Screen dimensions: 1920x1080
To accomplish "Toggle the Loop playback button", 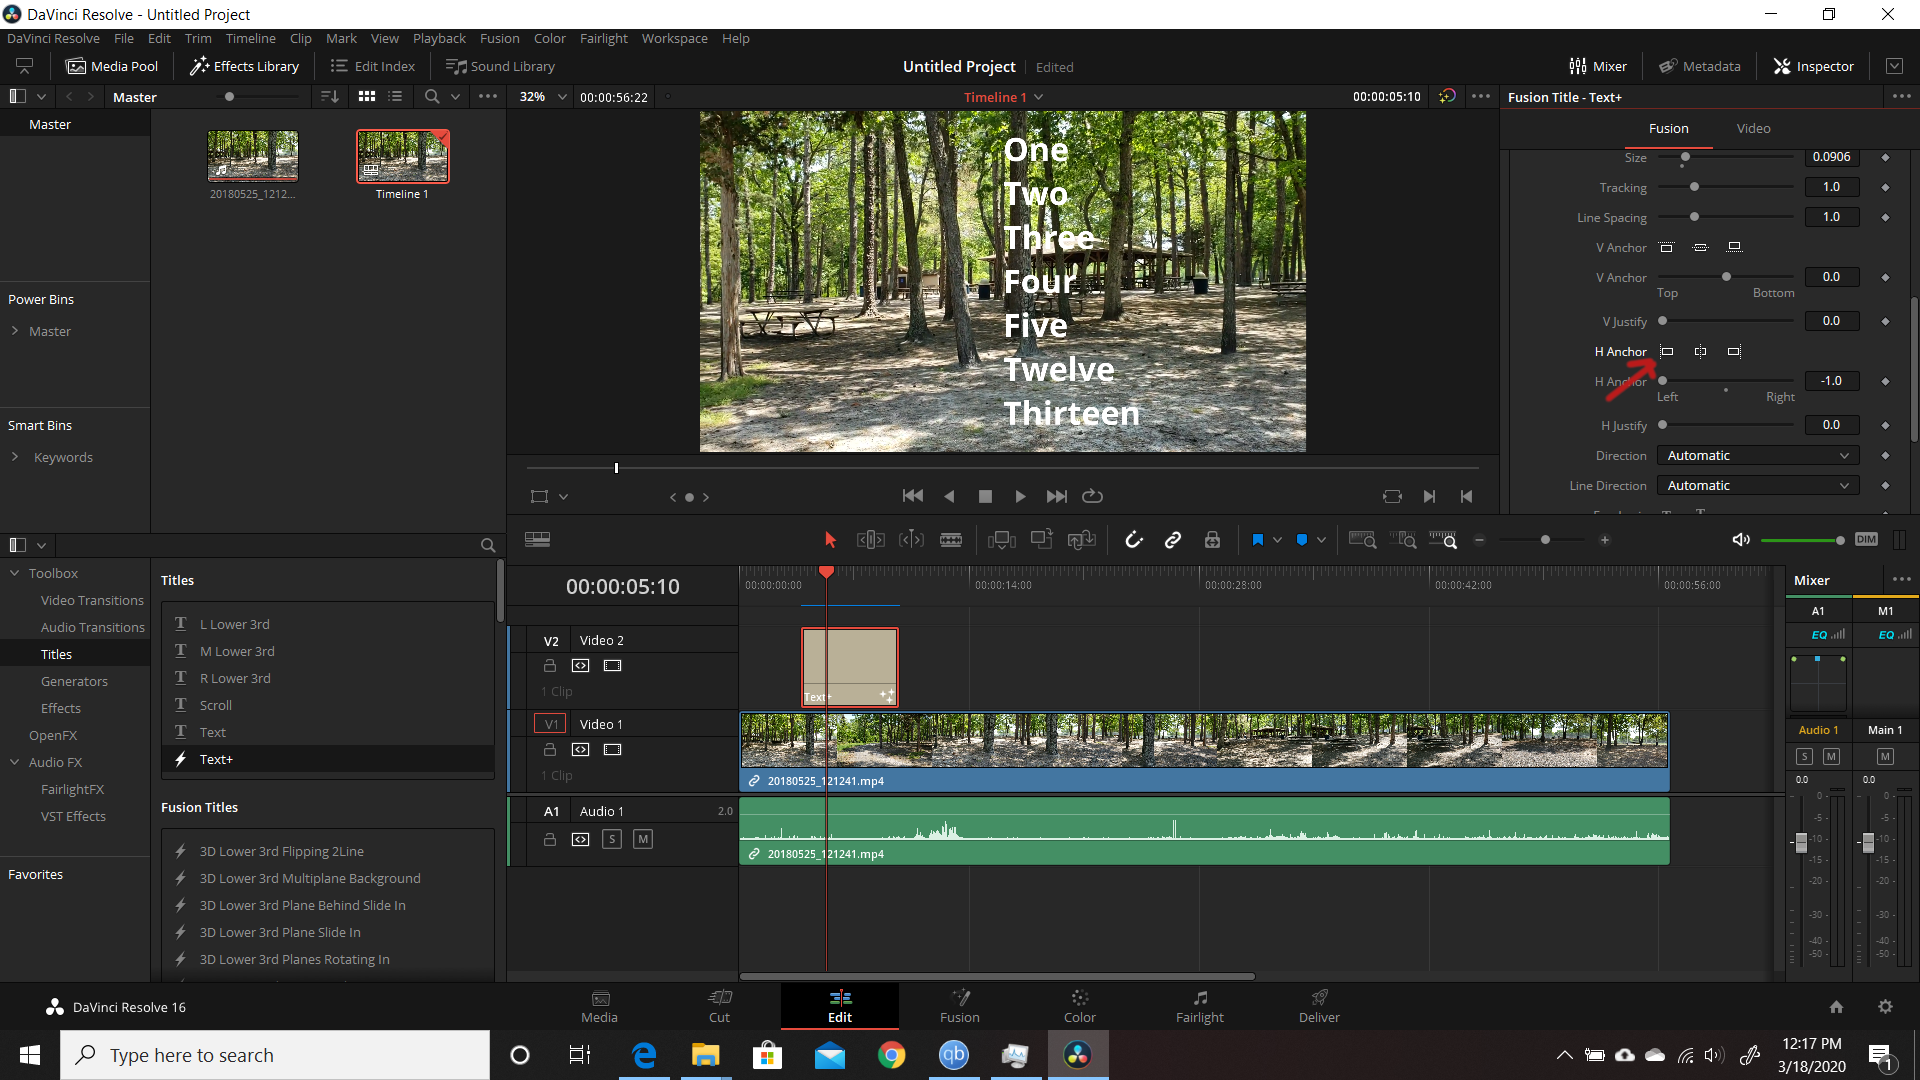I will pyautogui.click(x=1092, y=496).
